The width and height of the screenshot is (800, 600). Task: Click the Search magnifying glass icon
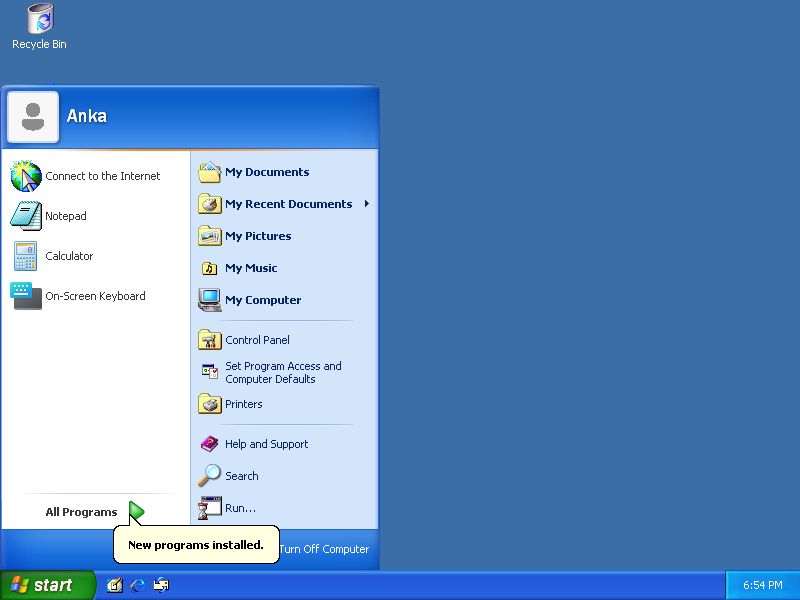pos(209,476)
